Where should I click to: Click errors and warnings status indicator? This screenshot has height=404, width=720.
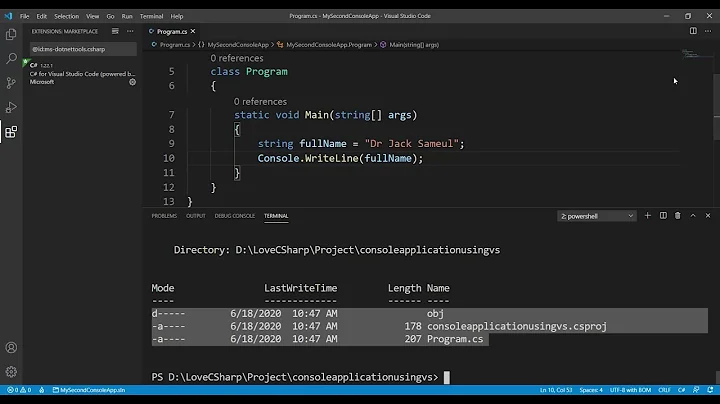point(19,390)
